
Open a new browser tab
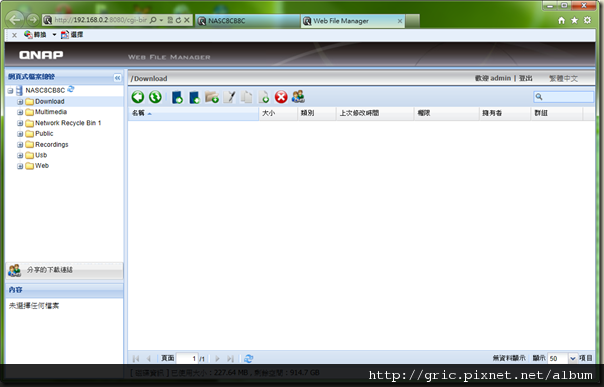(413, 21)
